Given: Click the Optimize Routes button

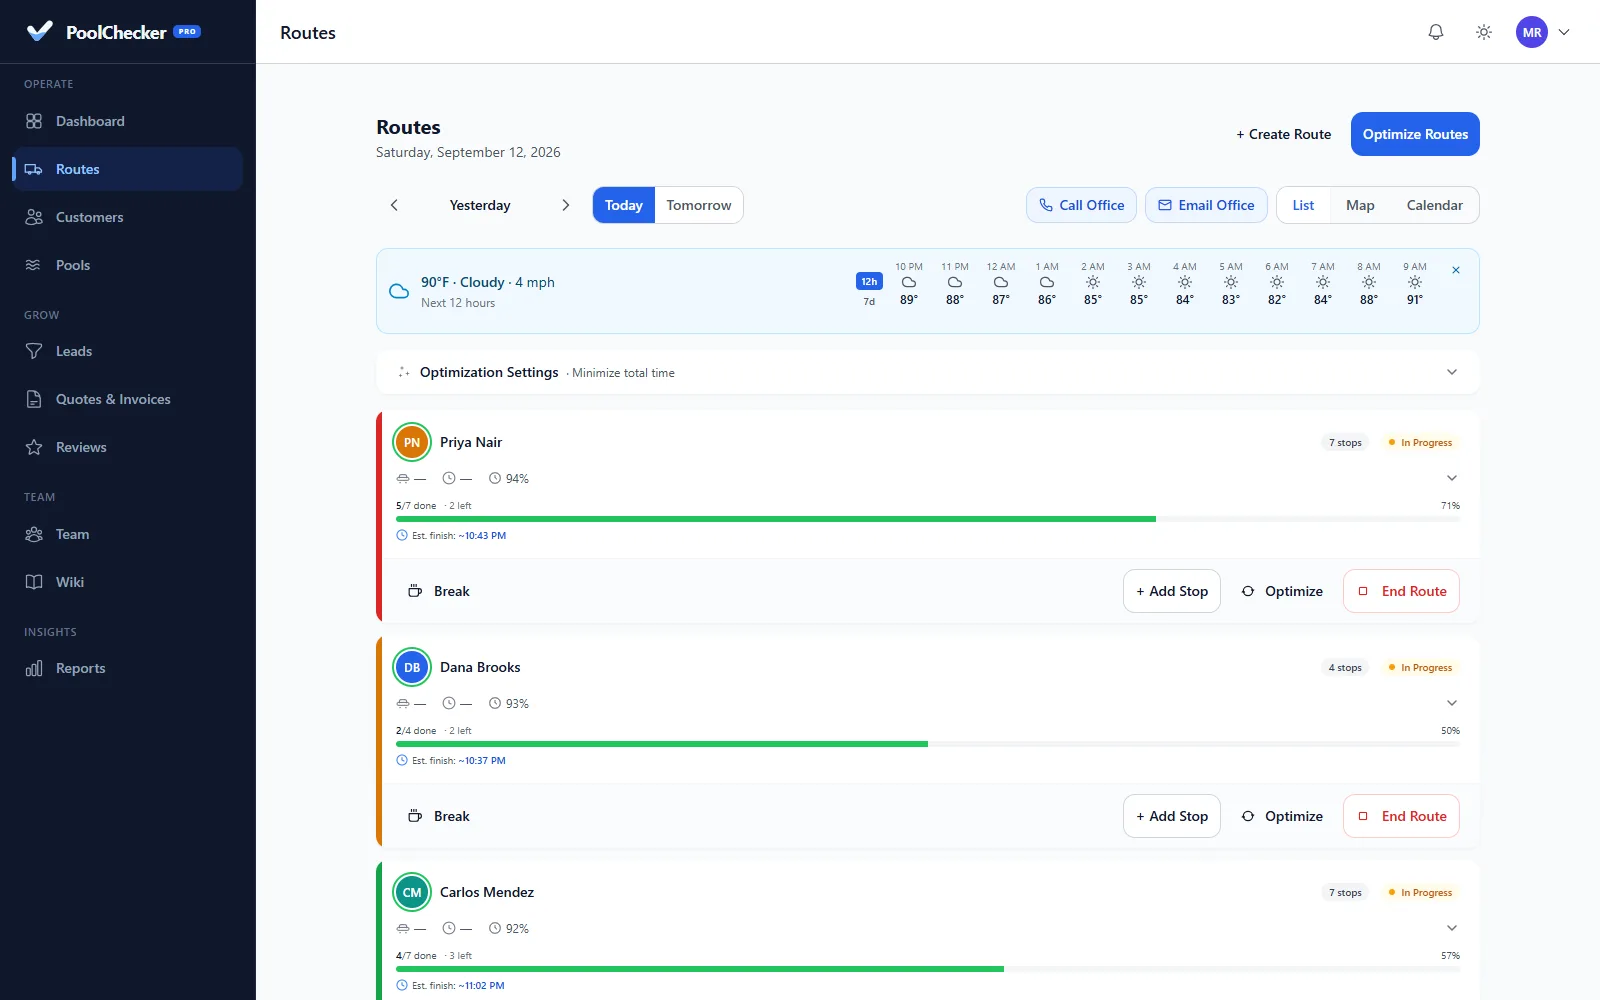Looking at the screenshot, I should point(1415,134).
